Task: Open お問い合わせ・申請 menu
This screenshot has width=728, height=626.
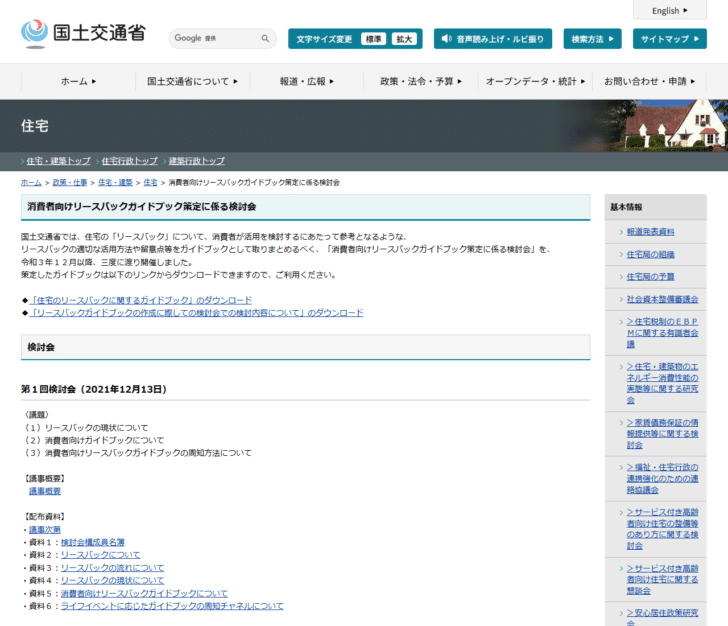Action: pos(649,81)
